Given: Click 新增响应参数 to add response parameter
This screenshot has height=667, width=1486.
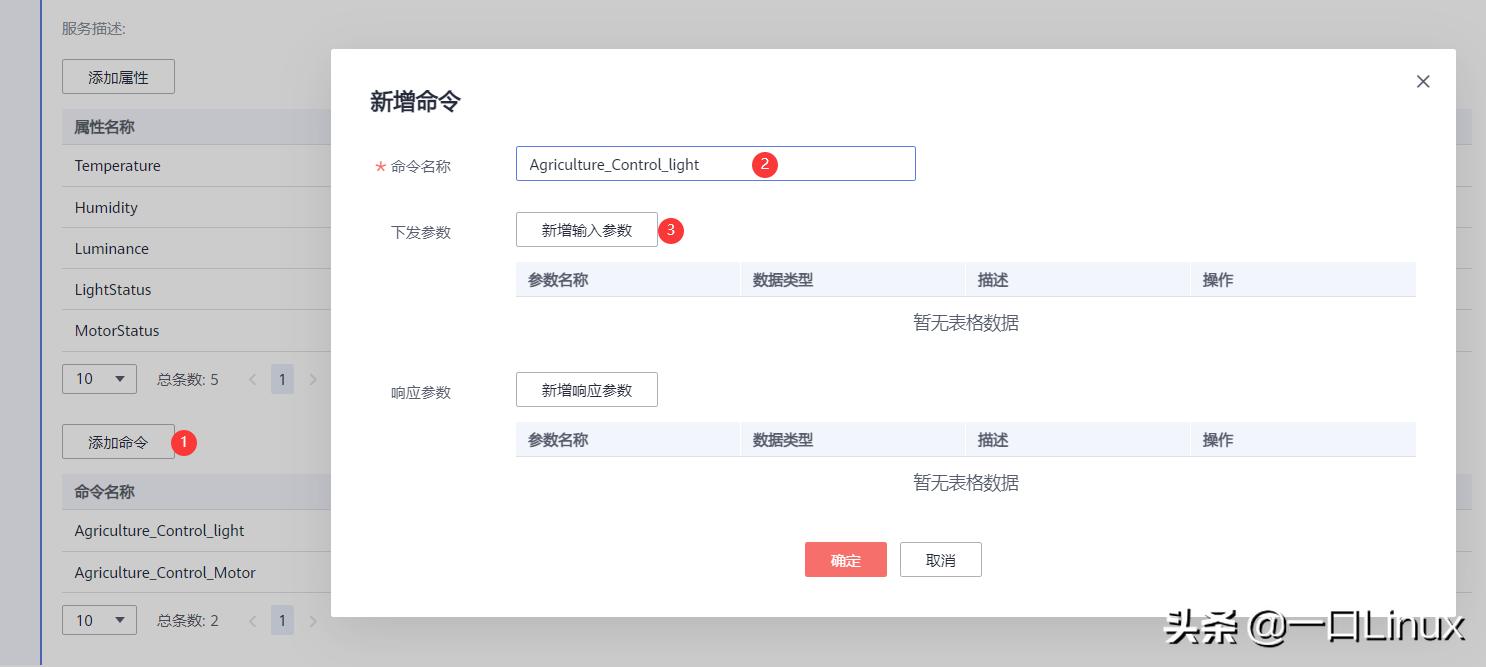Looking at the screenshot, I should coord(586,389).
